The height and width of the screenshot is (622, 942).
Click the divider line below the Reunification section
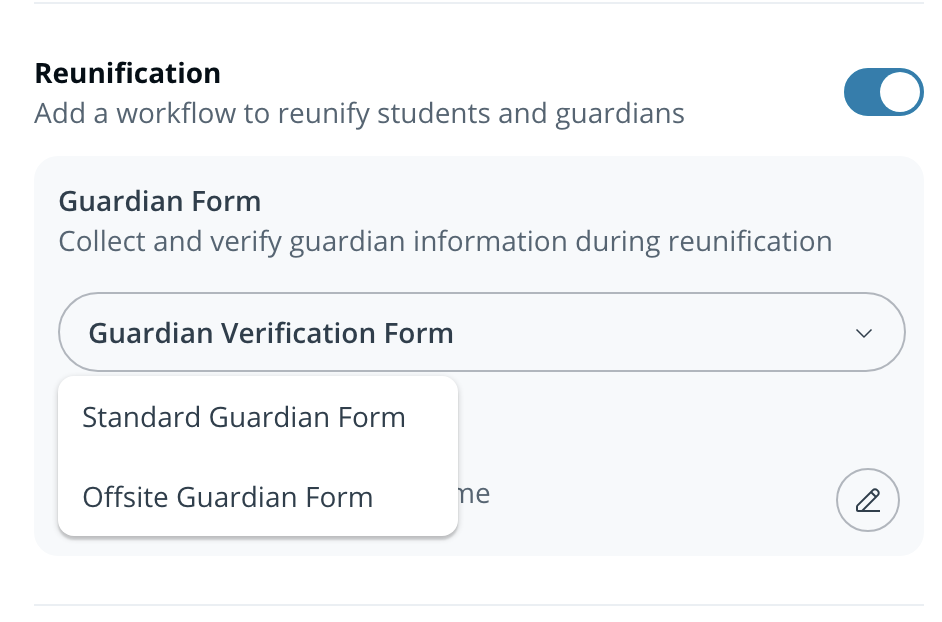tap(478, 605)
